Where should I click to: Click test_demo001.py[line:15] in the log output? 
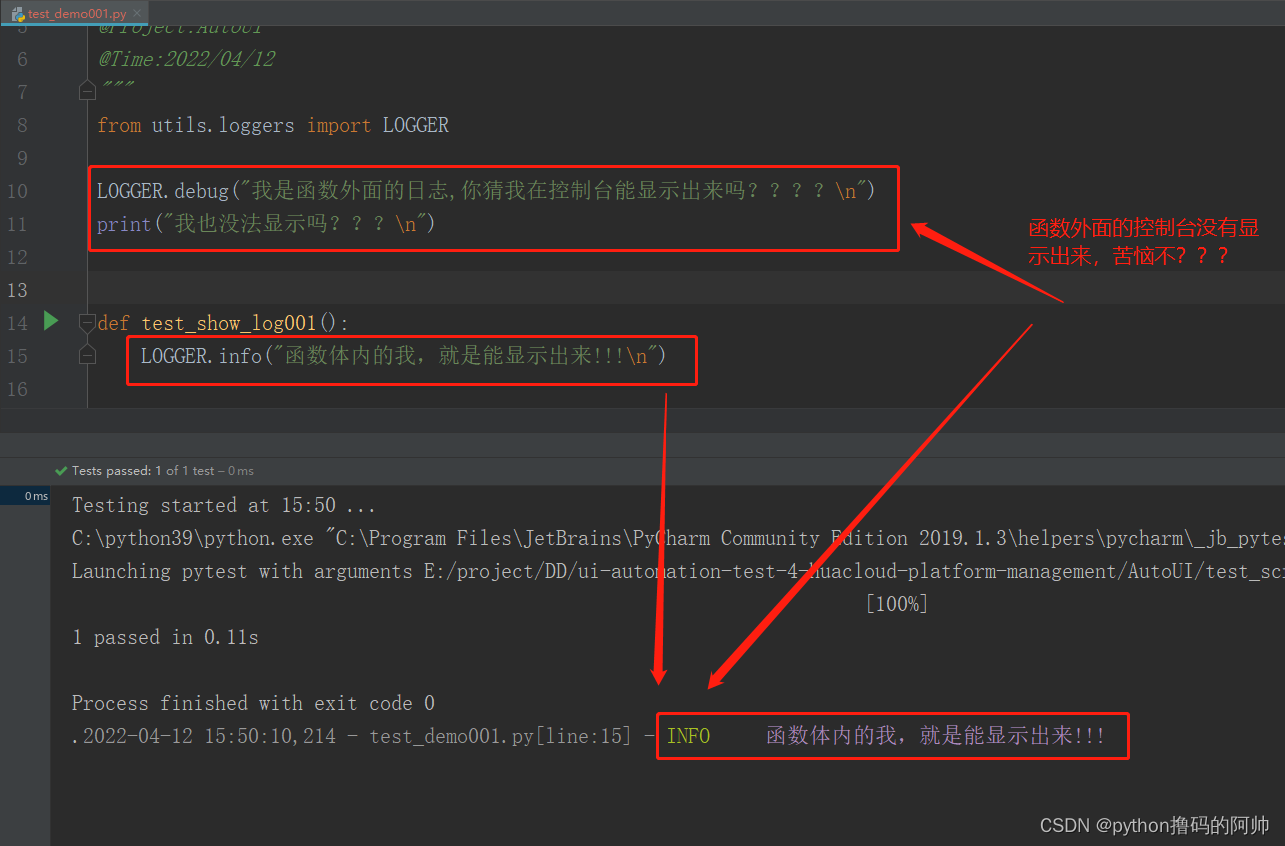pos(501,736)
